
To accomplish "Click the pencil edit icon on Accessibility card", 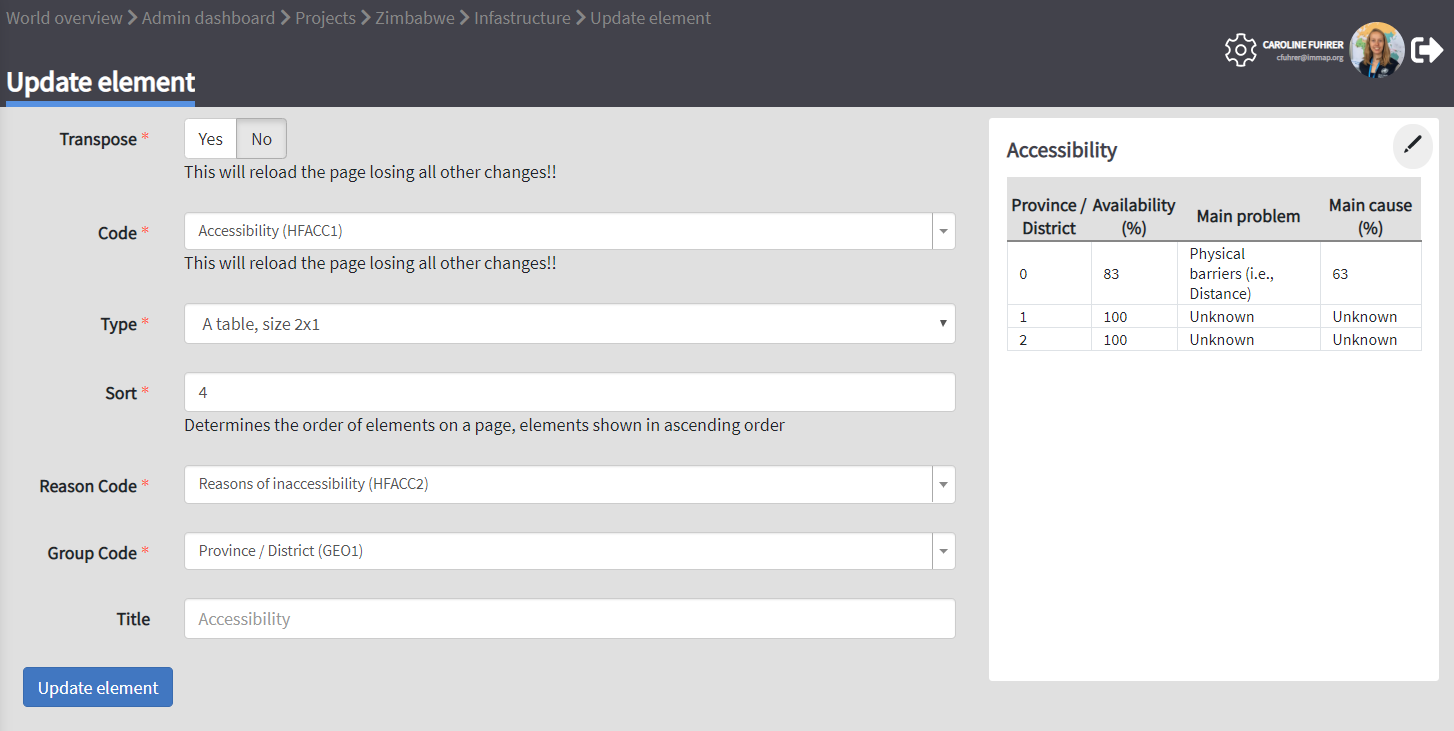I will [1412, 146].
